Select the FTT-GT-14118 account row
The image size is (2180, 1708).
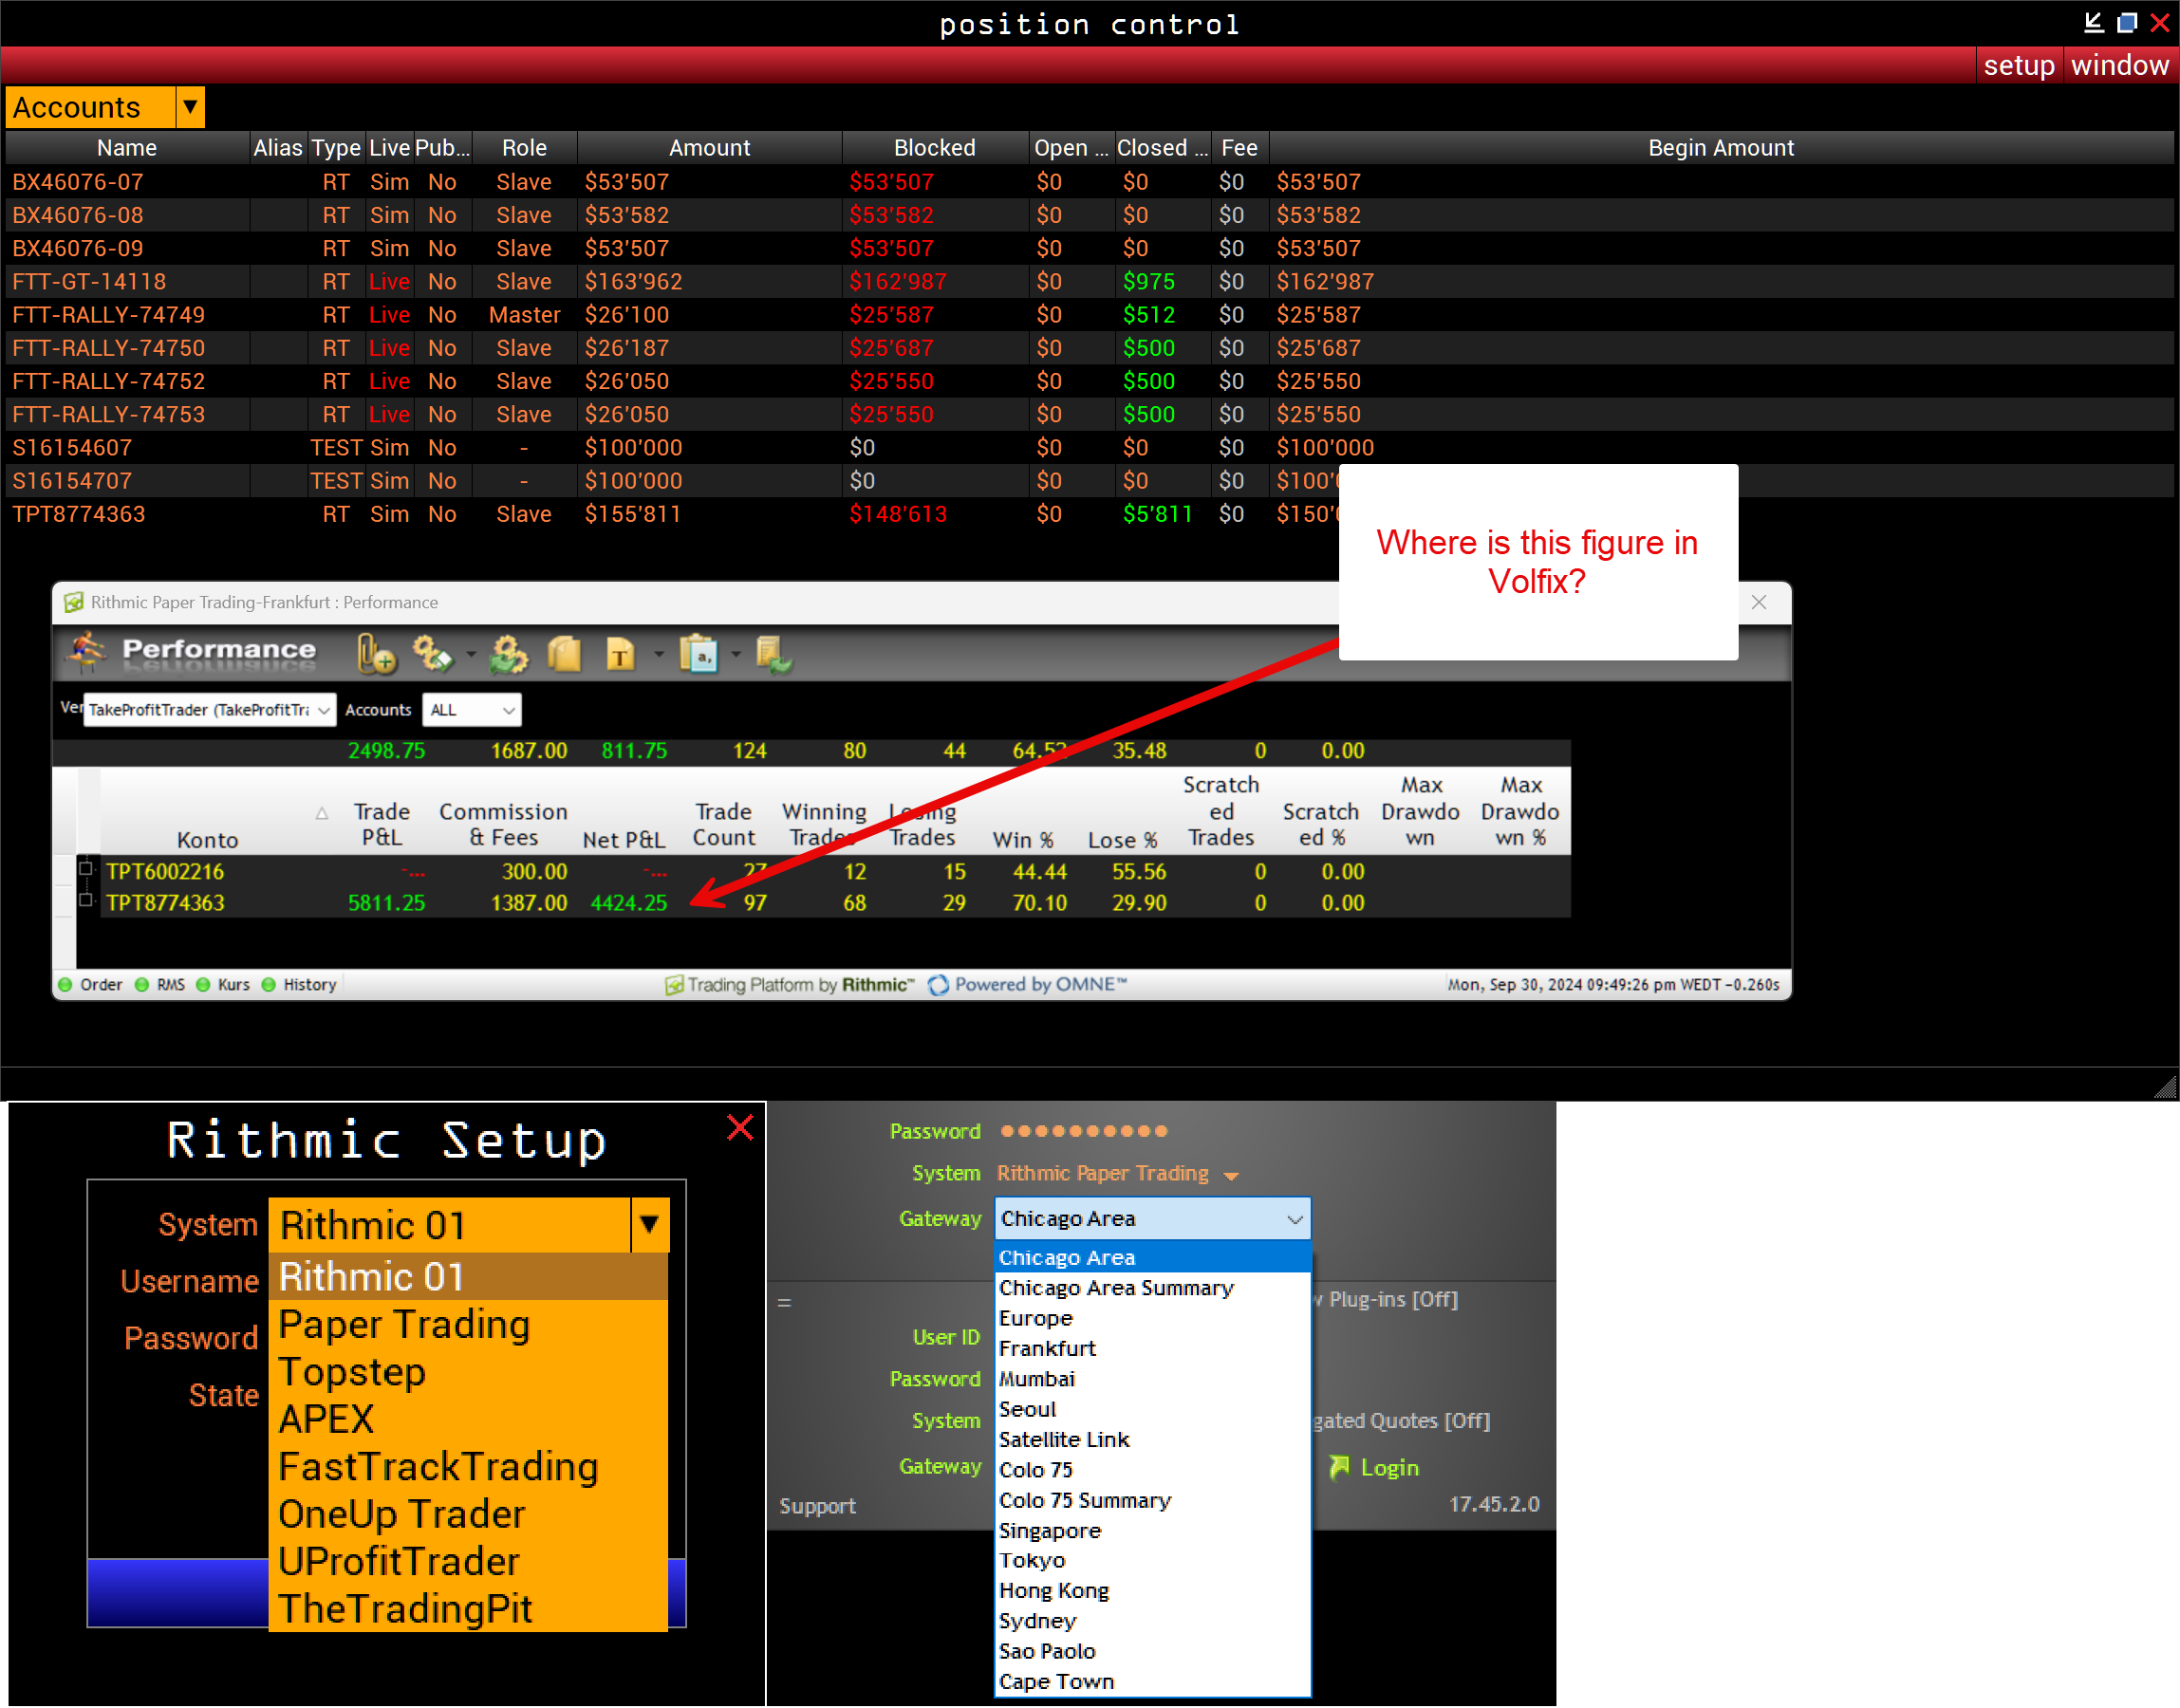[x=1089, y=282]
